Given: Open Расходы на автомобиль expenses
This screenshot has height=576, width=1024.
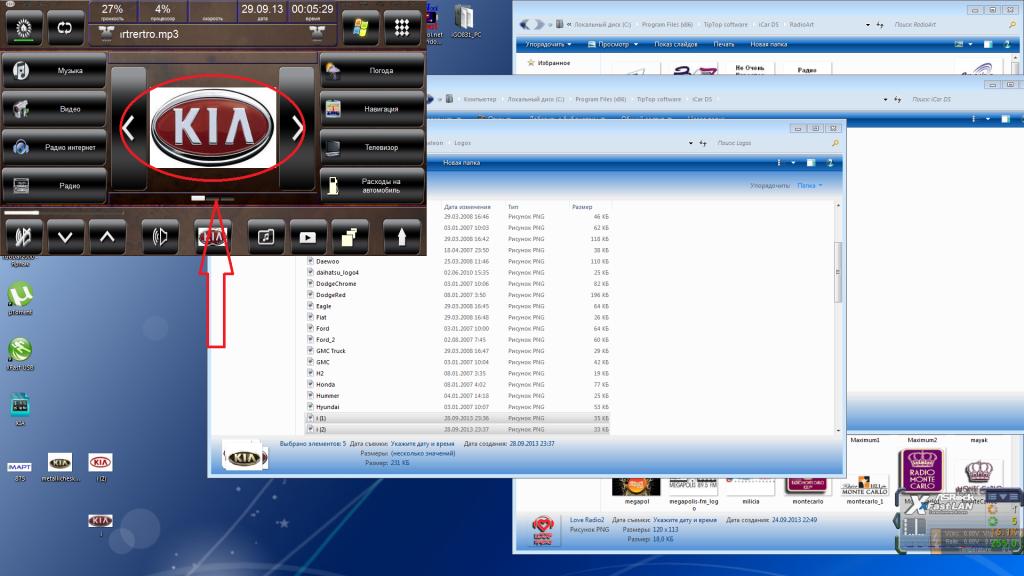Looking at the screenshot, I should click(x=372, y=186).
